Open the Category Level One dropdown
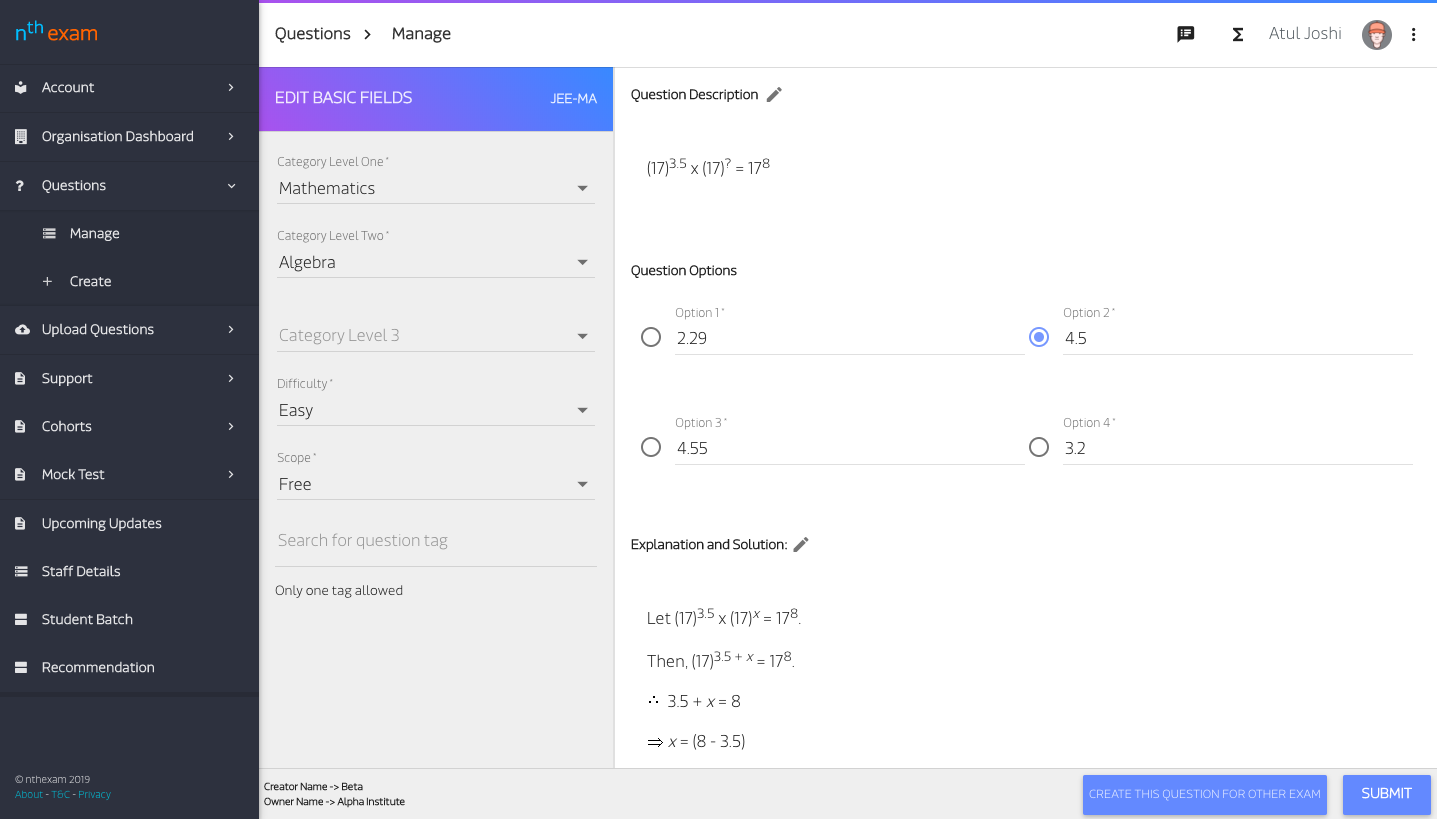The image size is (1437, 819). (435, 188)
